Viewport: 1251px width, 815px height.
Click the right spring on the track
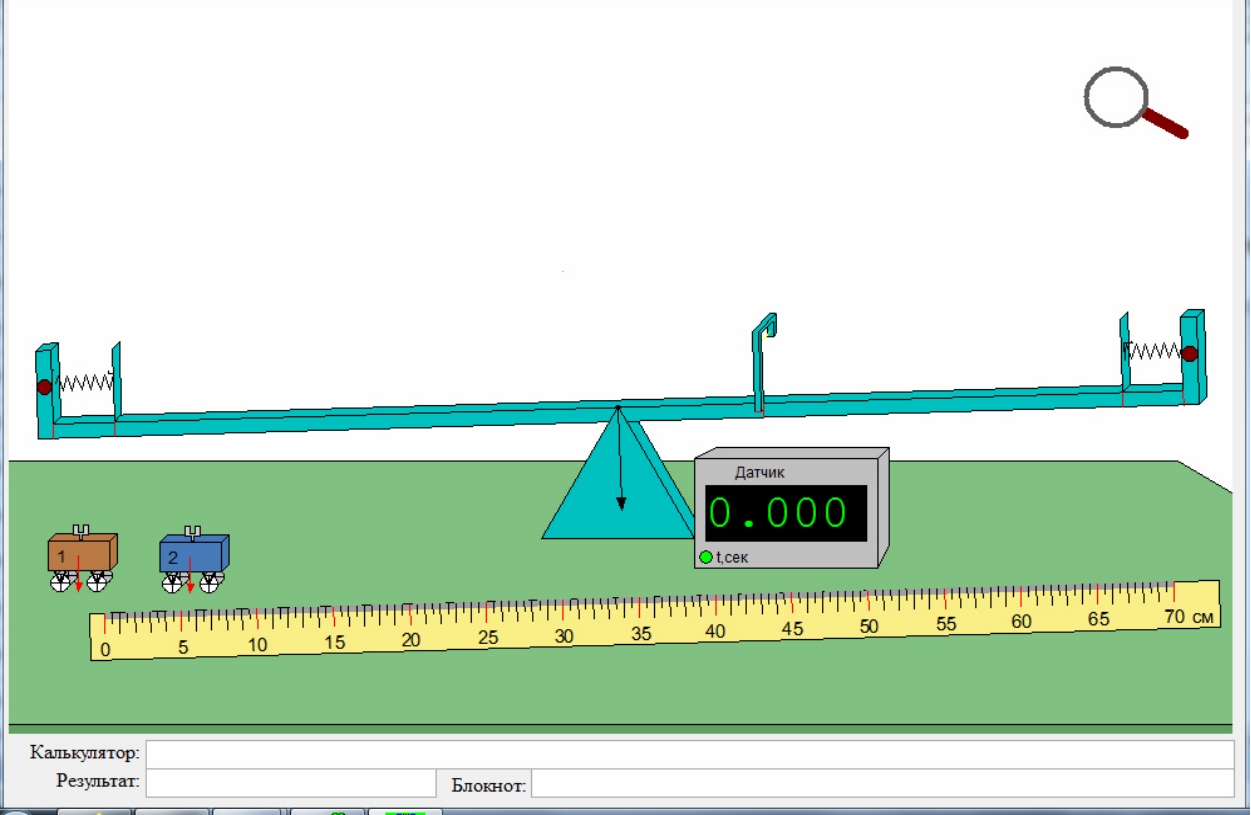(x=1153, y=350)
